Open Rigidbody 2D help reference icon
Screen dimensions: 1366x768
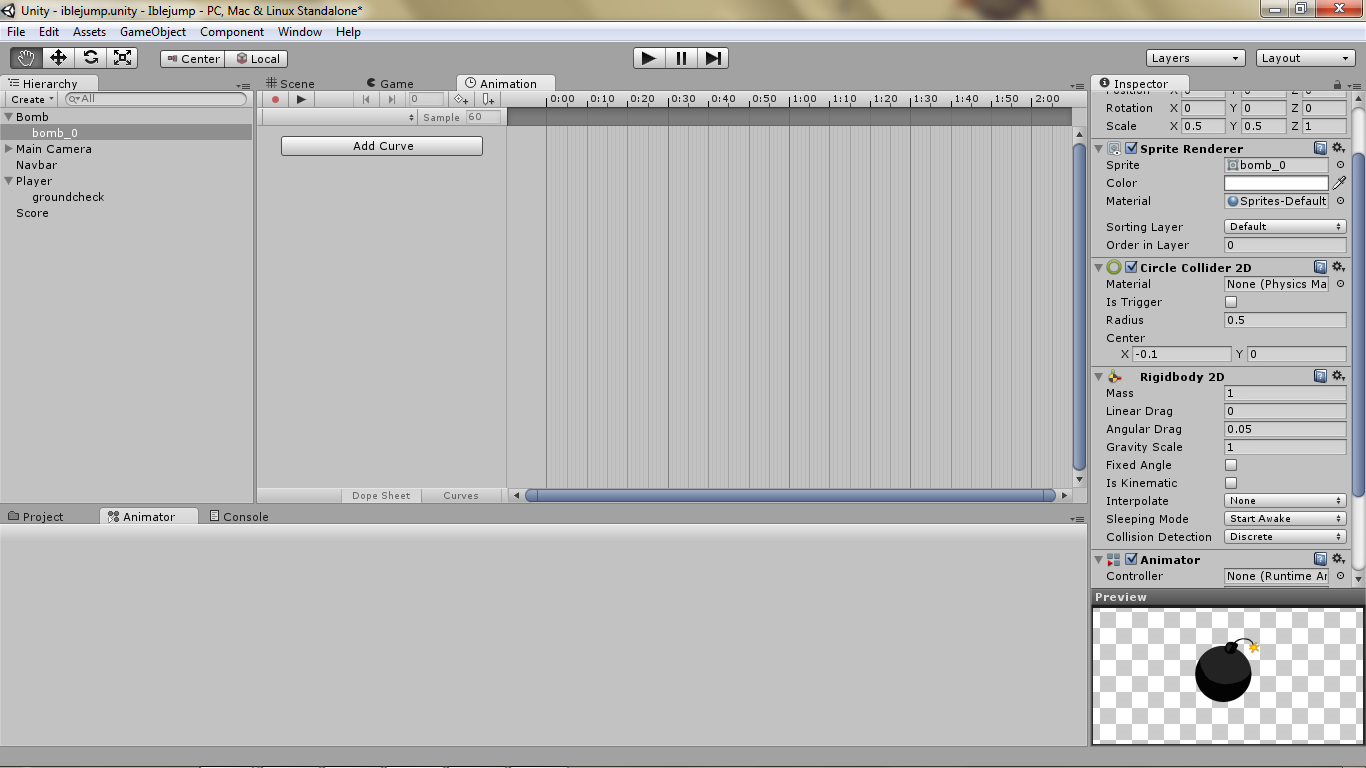pos(1320,377)
